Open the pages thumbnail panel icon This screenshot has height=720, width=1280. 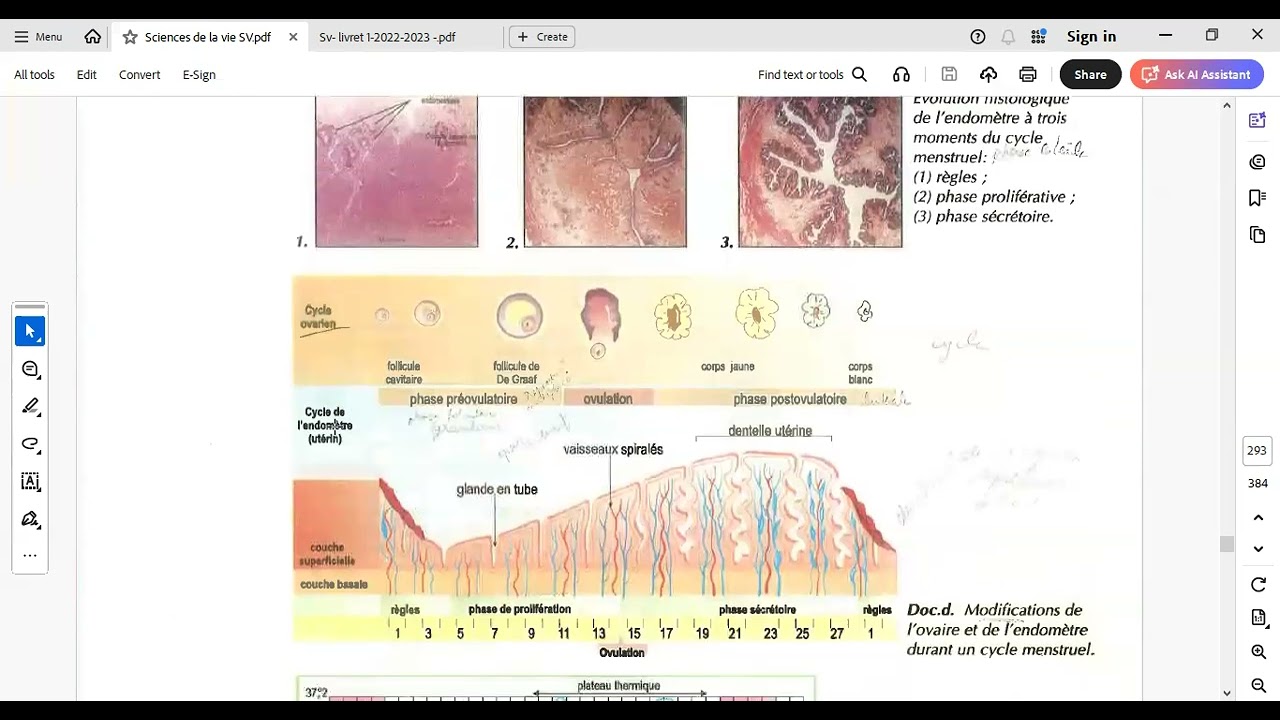click(1258, 235)
